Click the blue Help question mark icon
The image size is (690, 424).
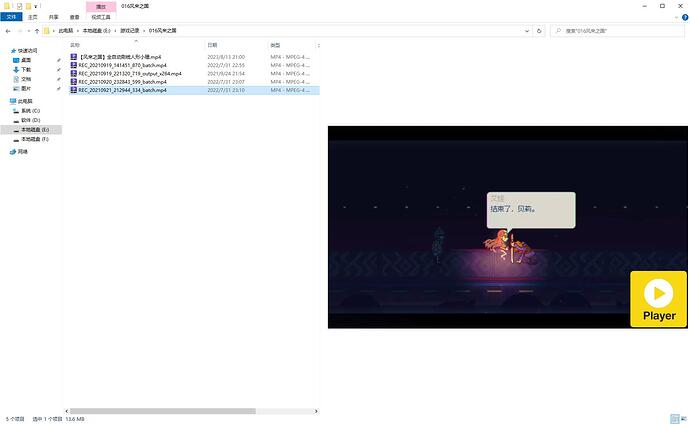pyautogui.click(x=684, y=17)
